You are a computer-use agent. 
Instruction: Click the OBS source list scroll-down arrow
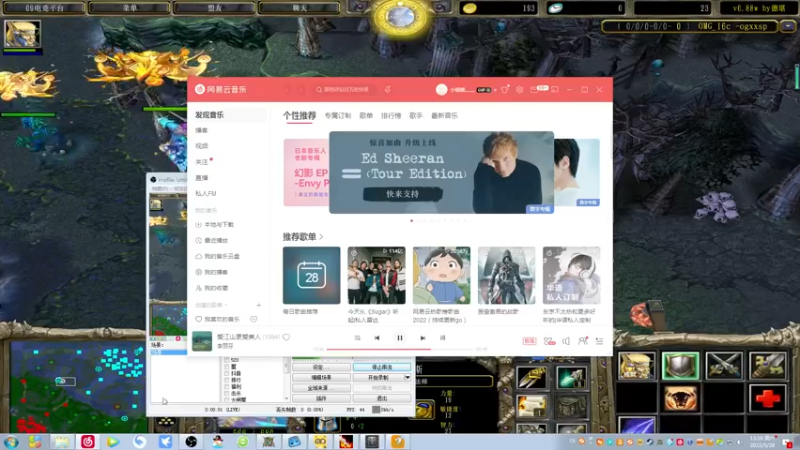pyautogui.click(x=286, y=399)
